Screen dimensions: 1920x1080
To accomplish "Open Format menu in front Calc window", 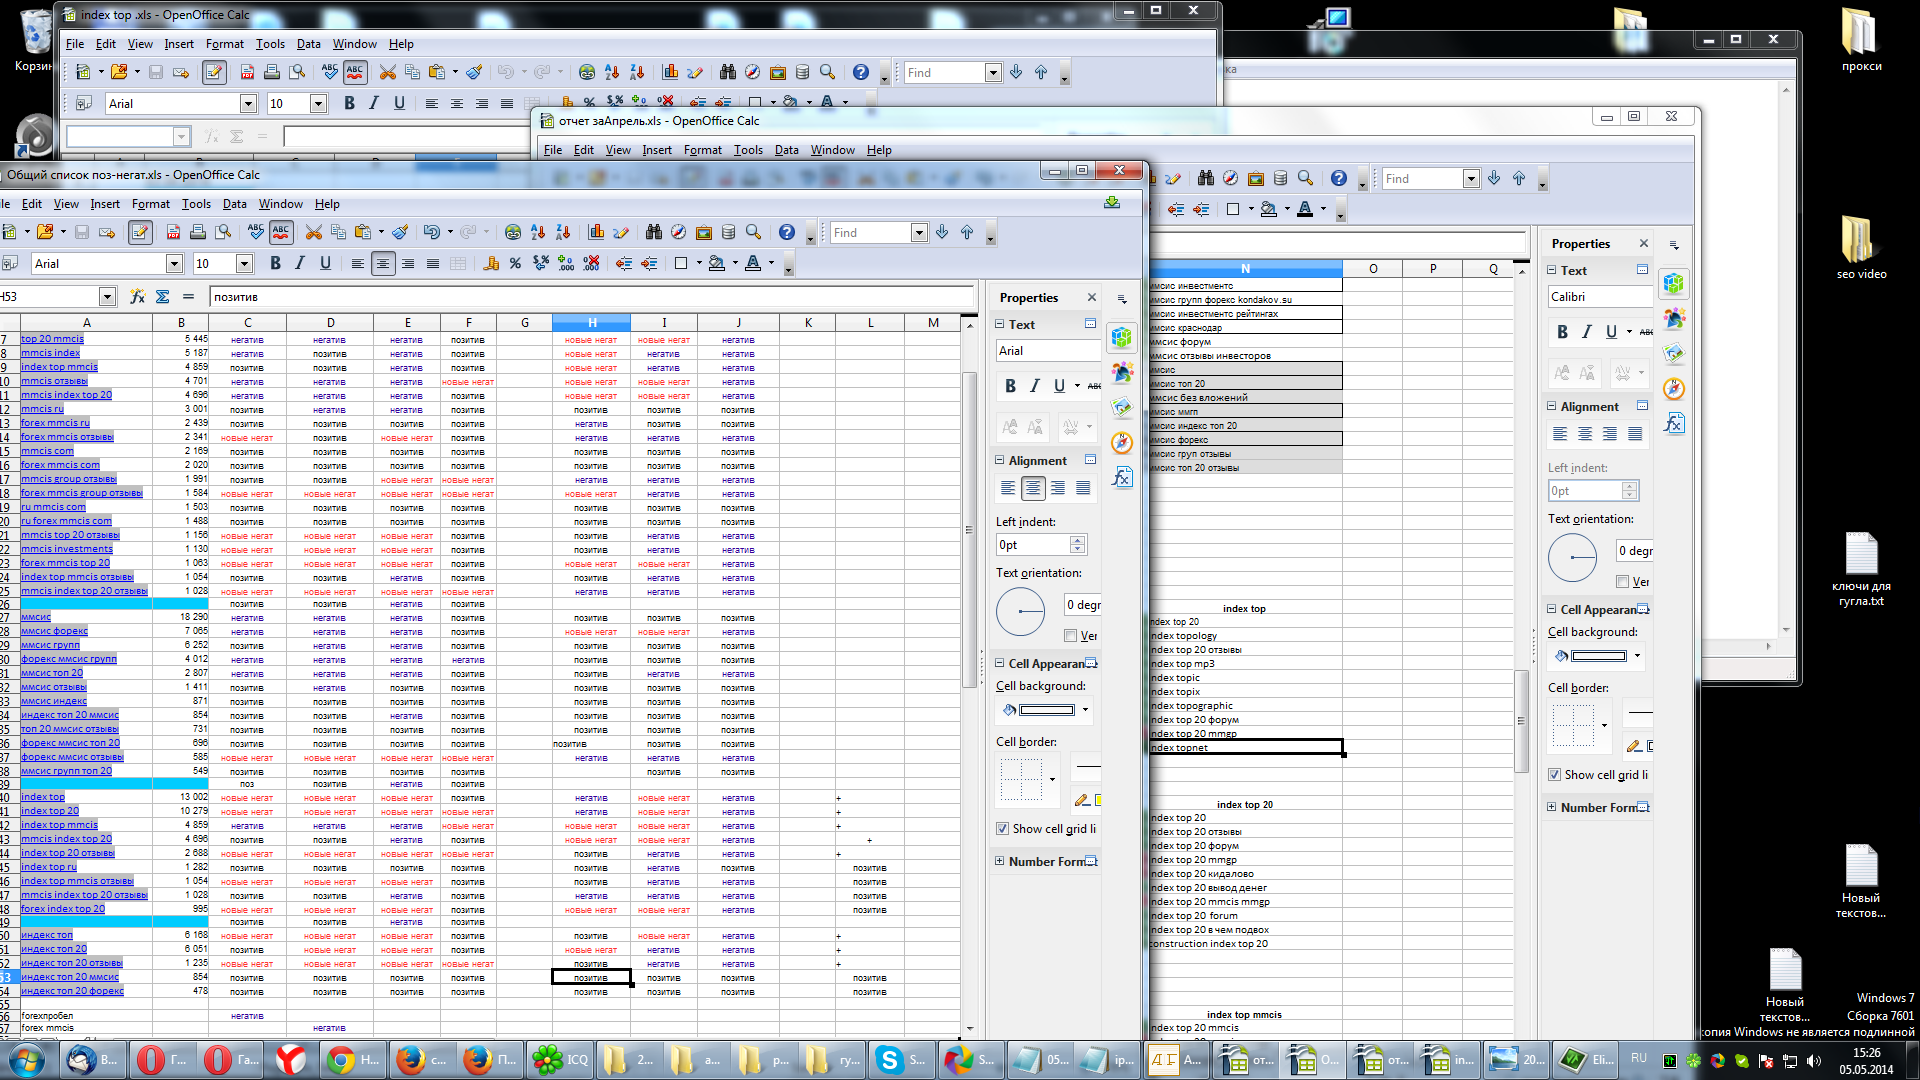I will pos(151,203).
